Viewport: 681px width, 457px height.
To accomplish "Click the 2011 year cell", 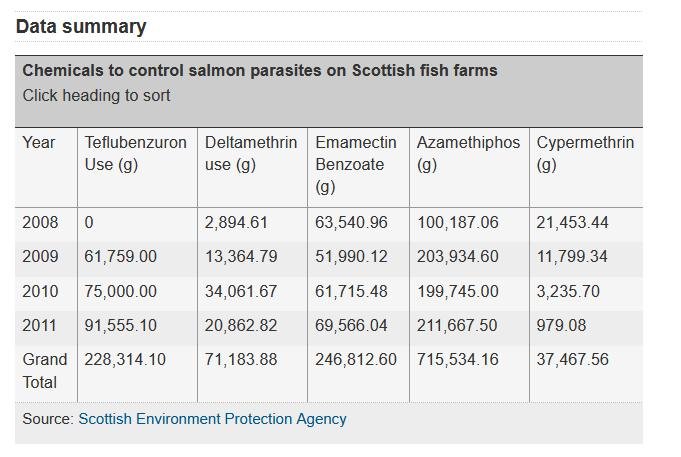I will click(41, 325).
